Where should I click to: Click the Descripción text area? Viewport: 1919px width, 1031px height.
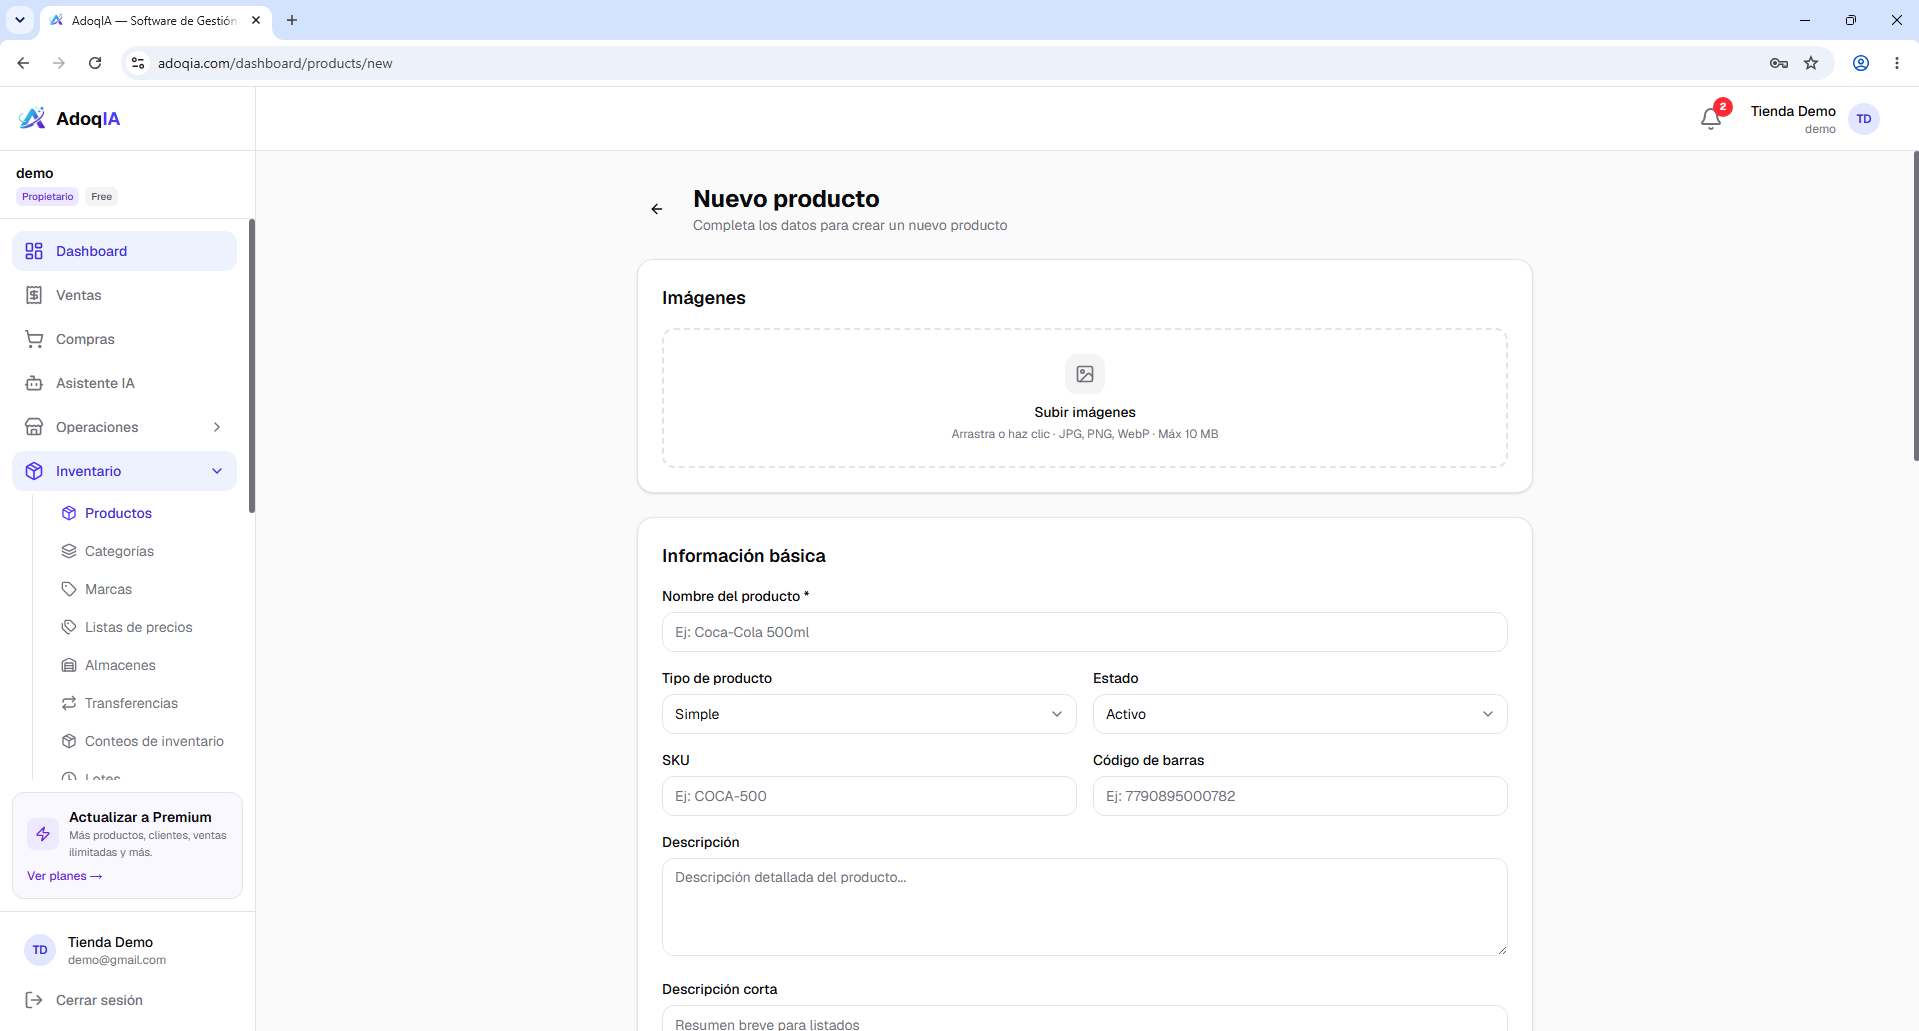tap(1085, 907)
